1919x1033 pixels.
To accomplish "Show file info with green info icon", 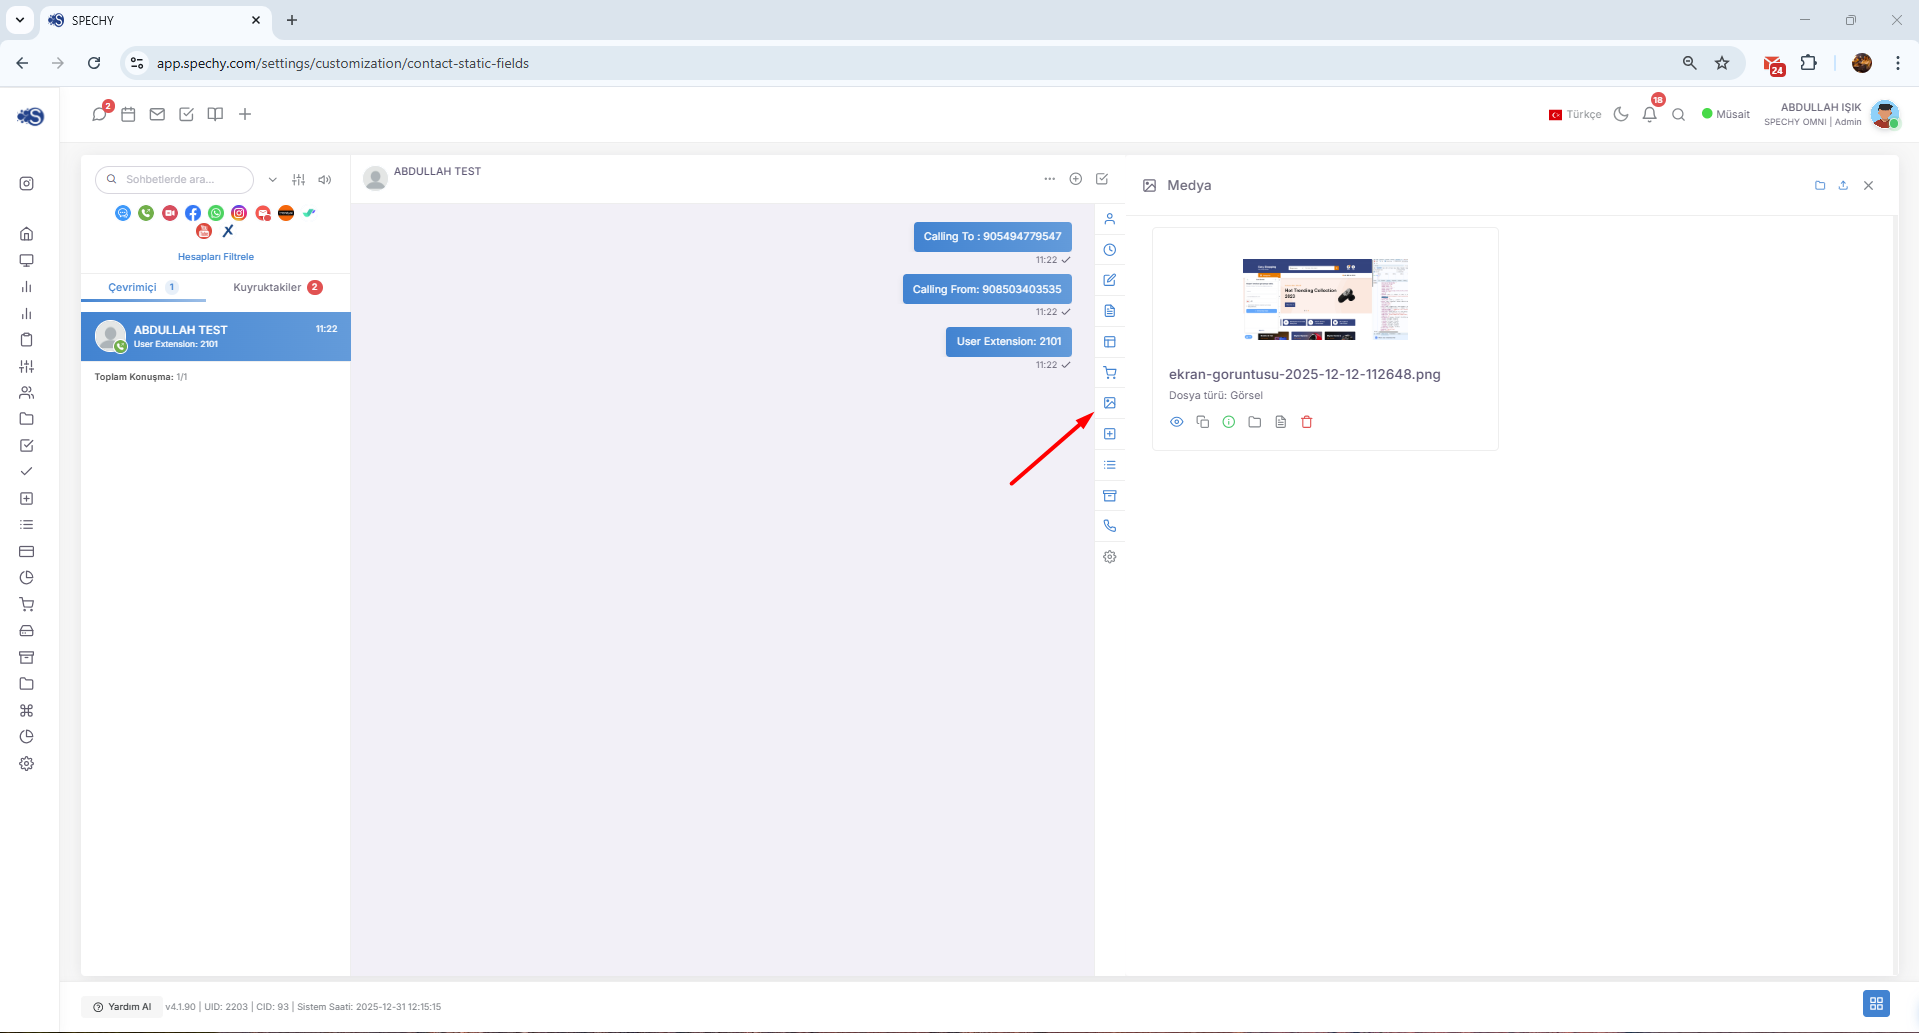I will [1229, 422].
